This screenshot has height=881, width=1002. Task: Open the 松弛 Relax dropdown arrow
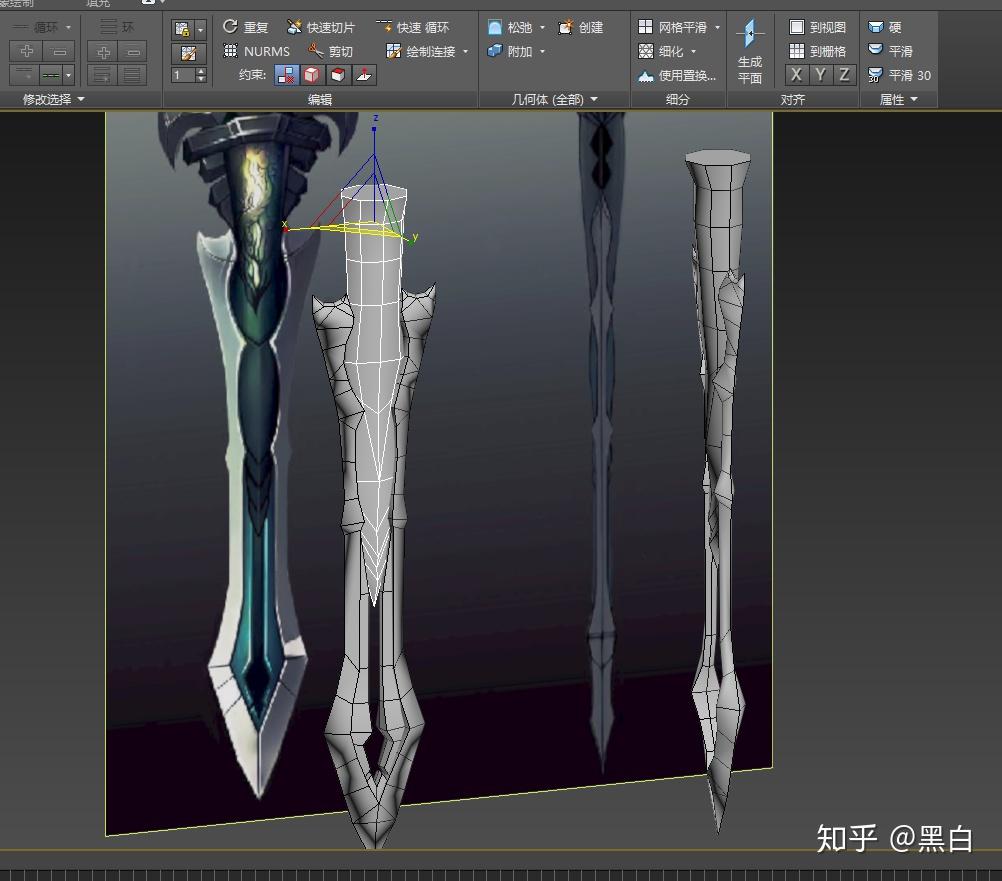(543, 27)
